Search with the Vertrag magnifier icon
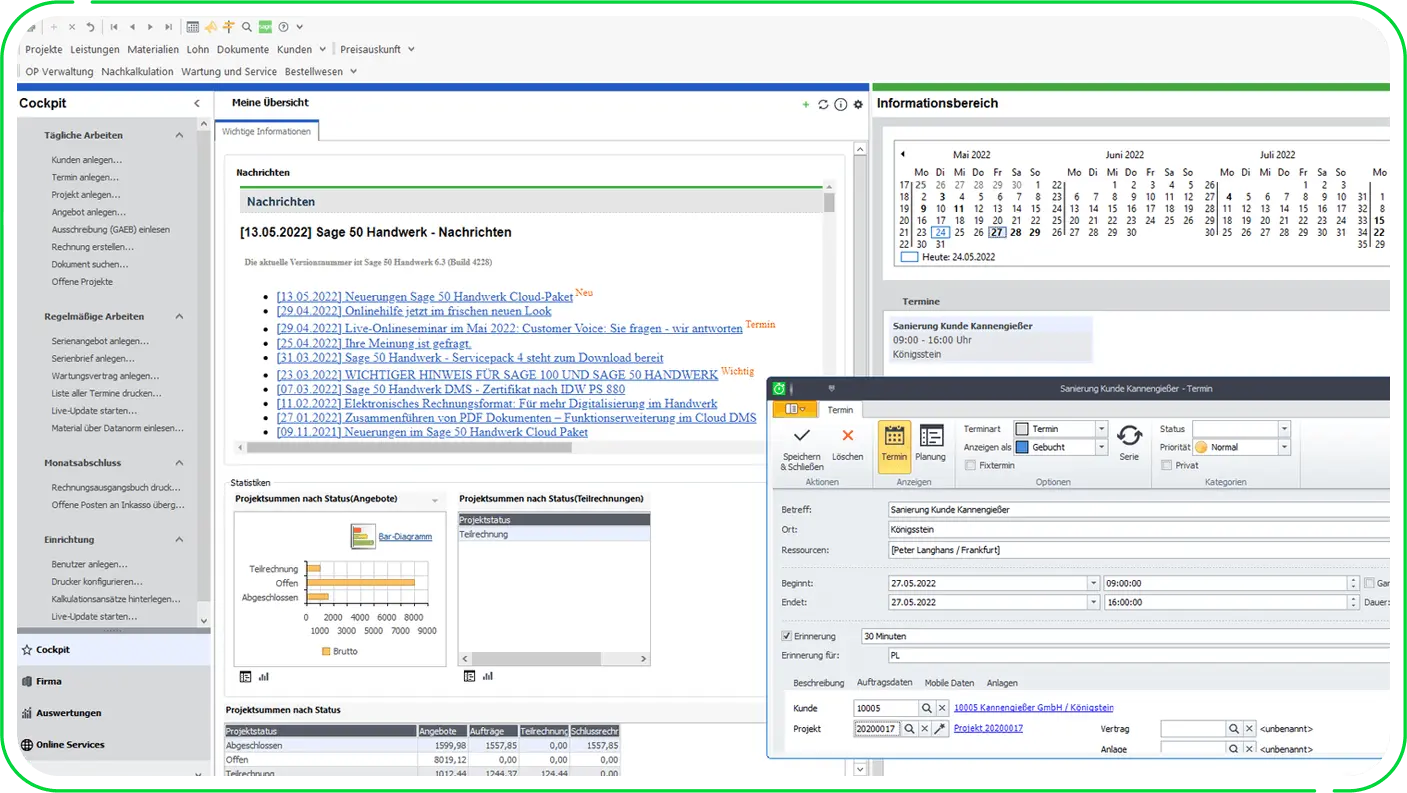The image size is (1407, 793). 1234,729
